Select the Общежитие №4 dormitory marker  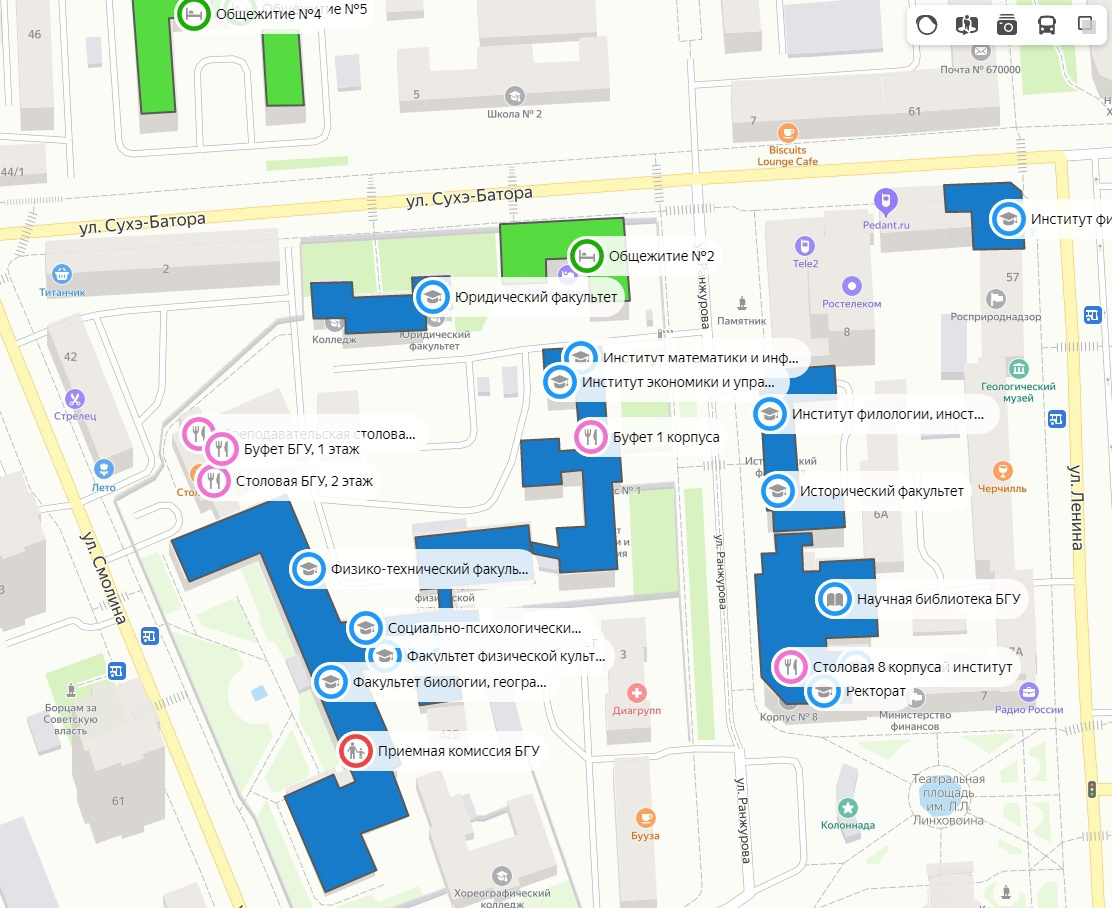(x=194, y=15)
